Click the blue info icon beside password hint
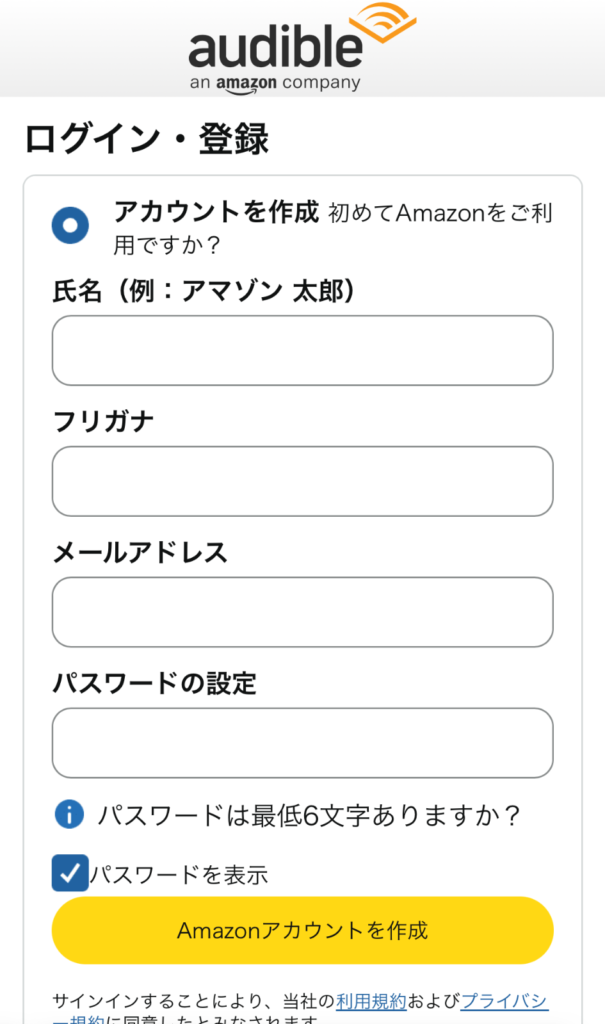 pos(68,815)
